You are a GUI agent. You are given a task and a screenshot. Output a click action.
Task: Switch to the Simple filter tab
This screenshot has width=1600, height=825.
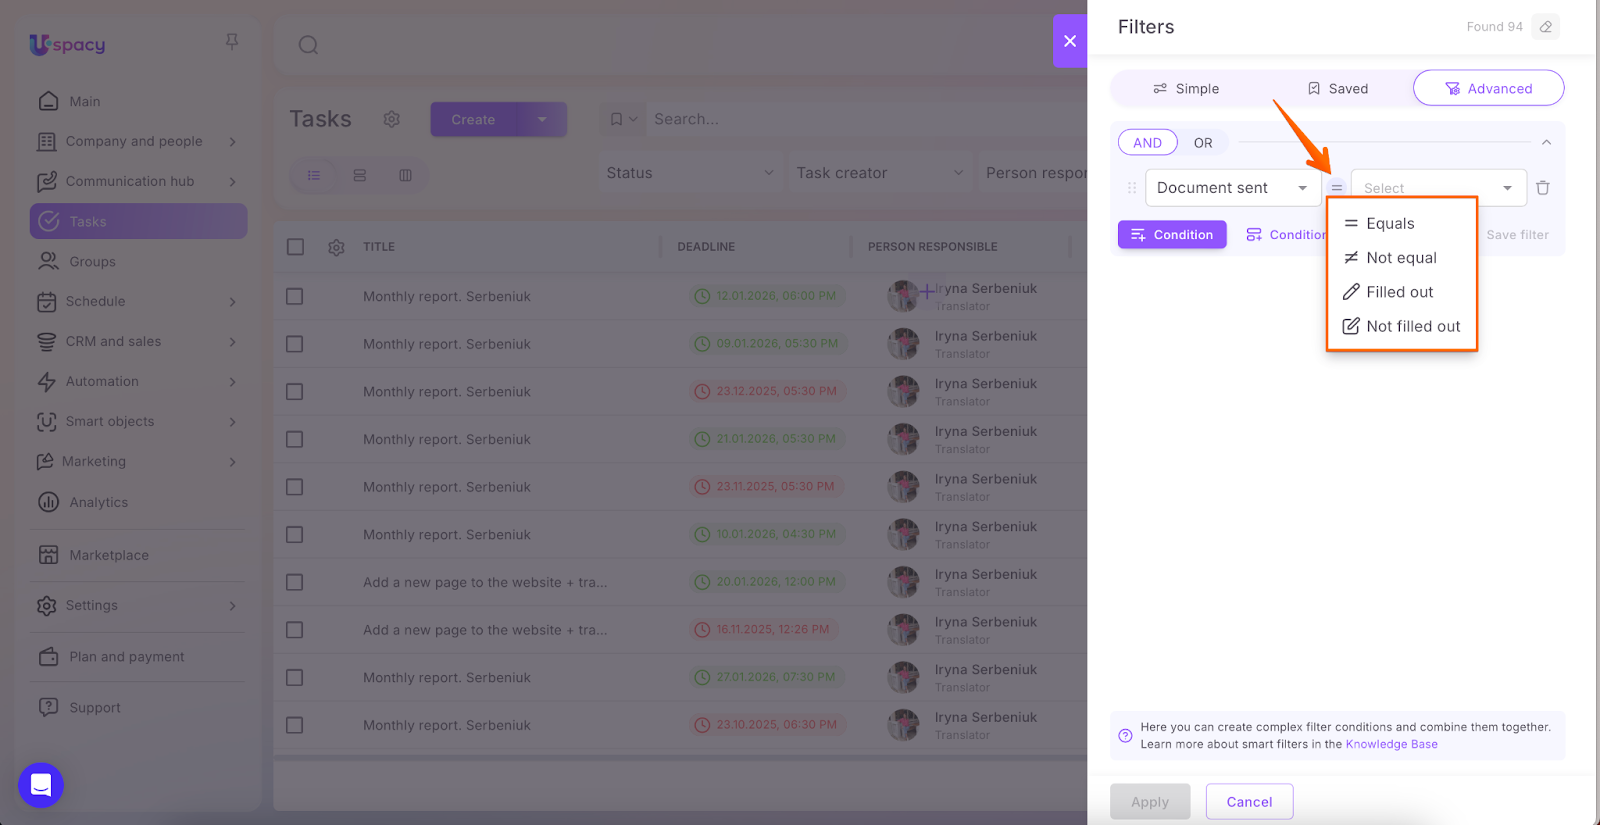point(1186,89)
